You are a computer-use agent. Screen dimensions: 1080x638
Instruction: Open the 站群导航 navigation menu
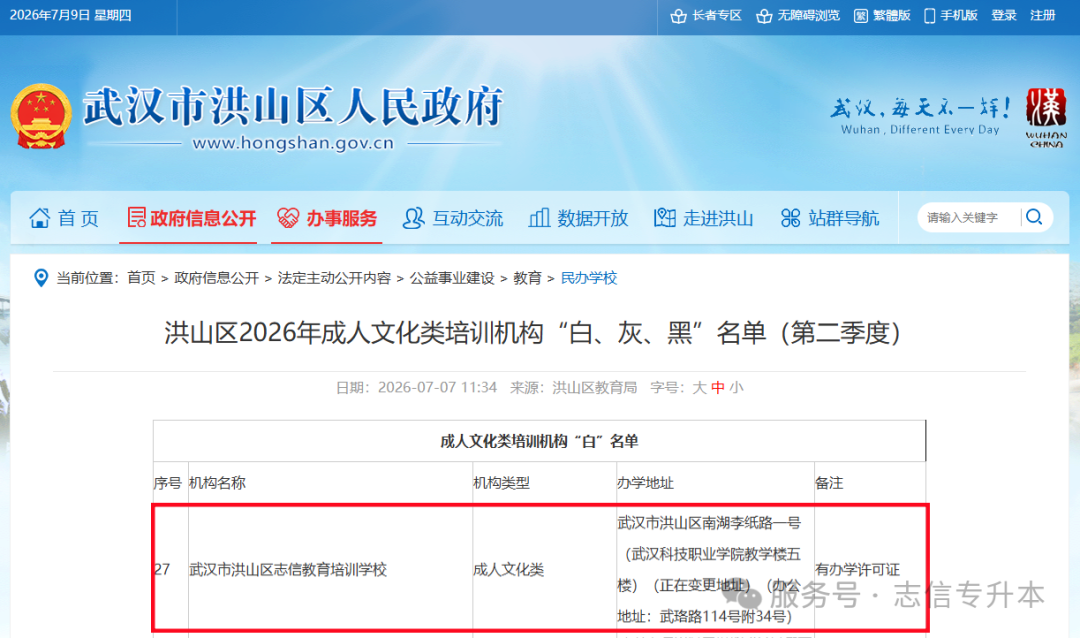[x=830, y=218]
